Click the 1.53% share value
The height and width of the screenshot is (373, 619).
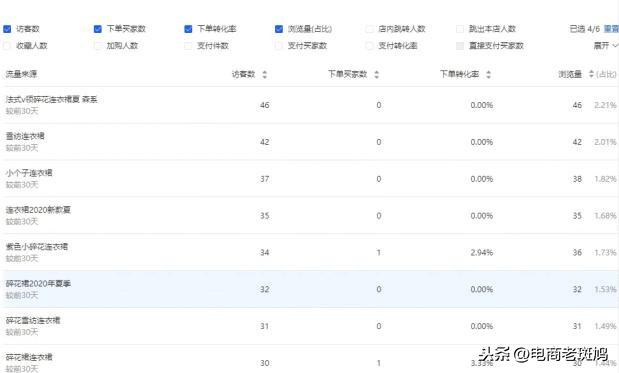point(605,289)
